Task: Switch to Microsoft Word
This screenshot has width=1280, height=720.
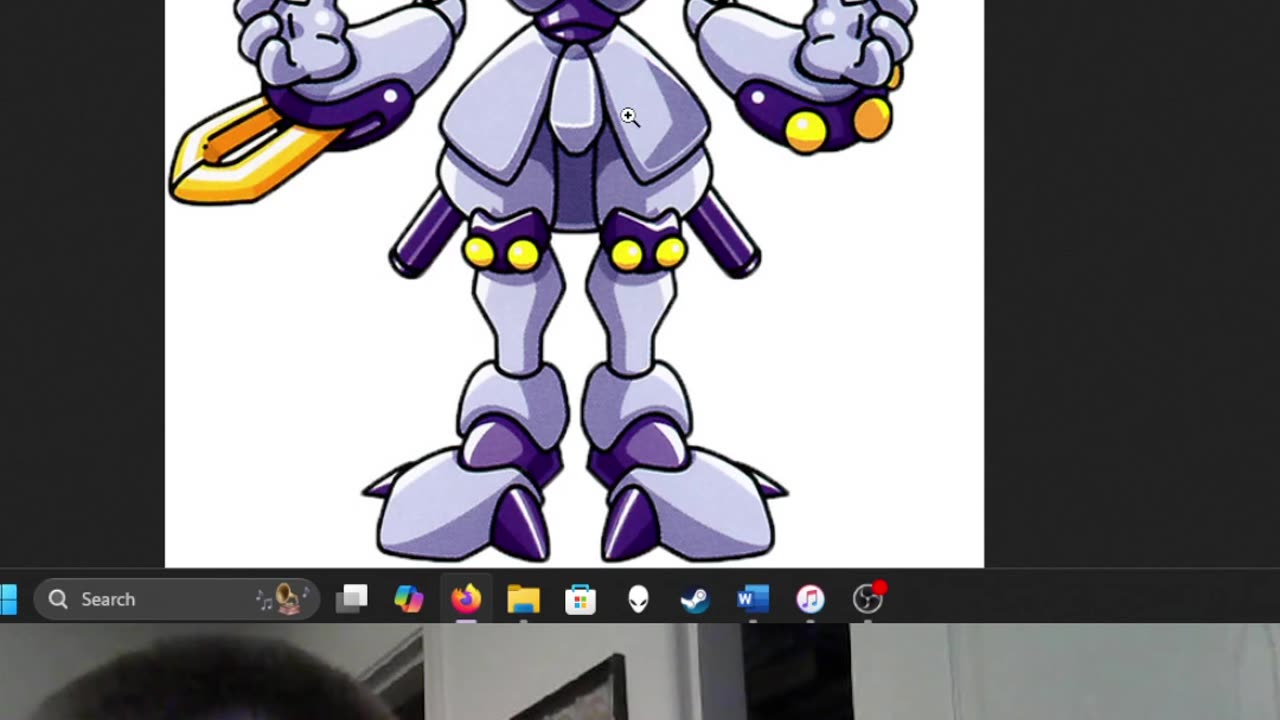Action: coord(752,599)
